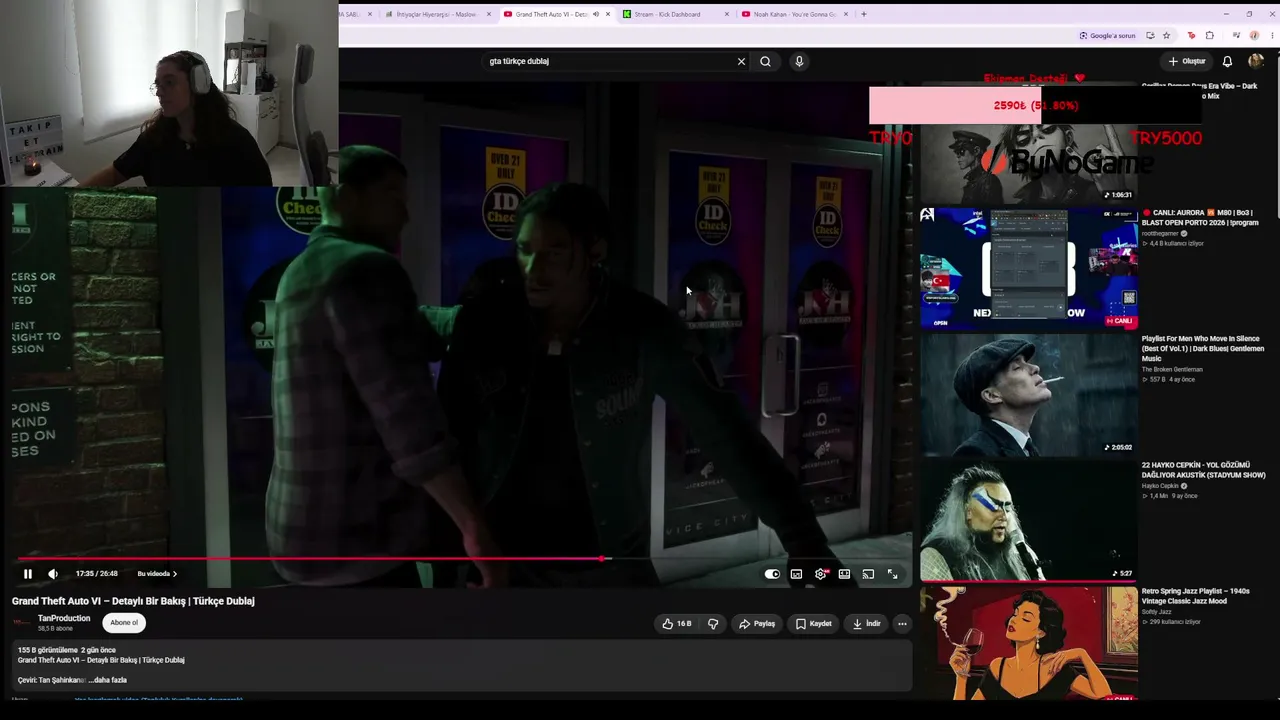Download the video with İndir
The image size is (1280, 720).
pos(867,624)
